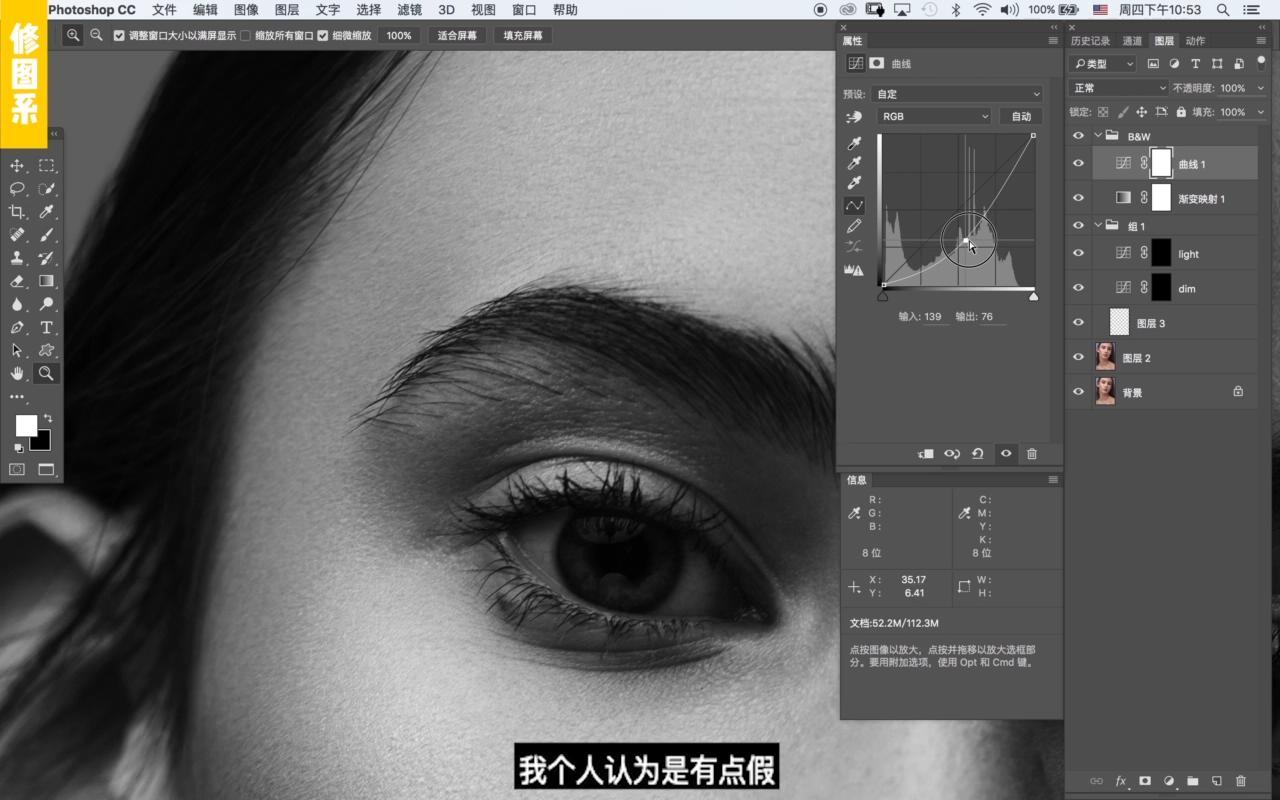Hide the 曲线 1 layer
The height and width of the screenshot is (800, 1280).
[x=1078, y=164]
